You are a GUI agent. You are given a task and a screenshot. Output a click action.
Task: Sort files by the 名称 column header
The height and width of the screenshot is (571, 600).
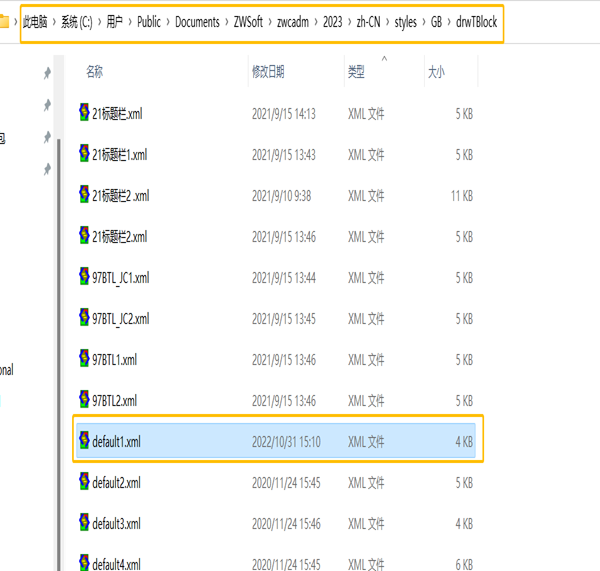(x=95, y=72)
